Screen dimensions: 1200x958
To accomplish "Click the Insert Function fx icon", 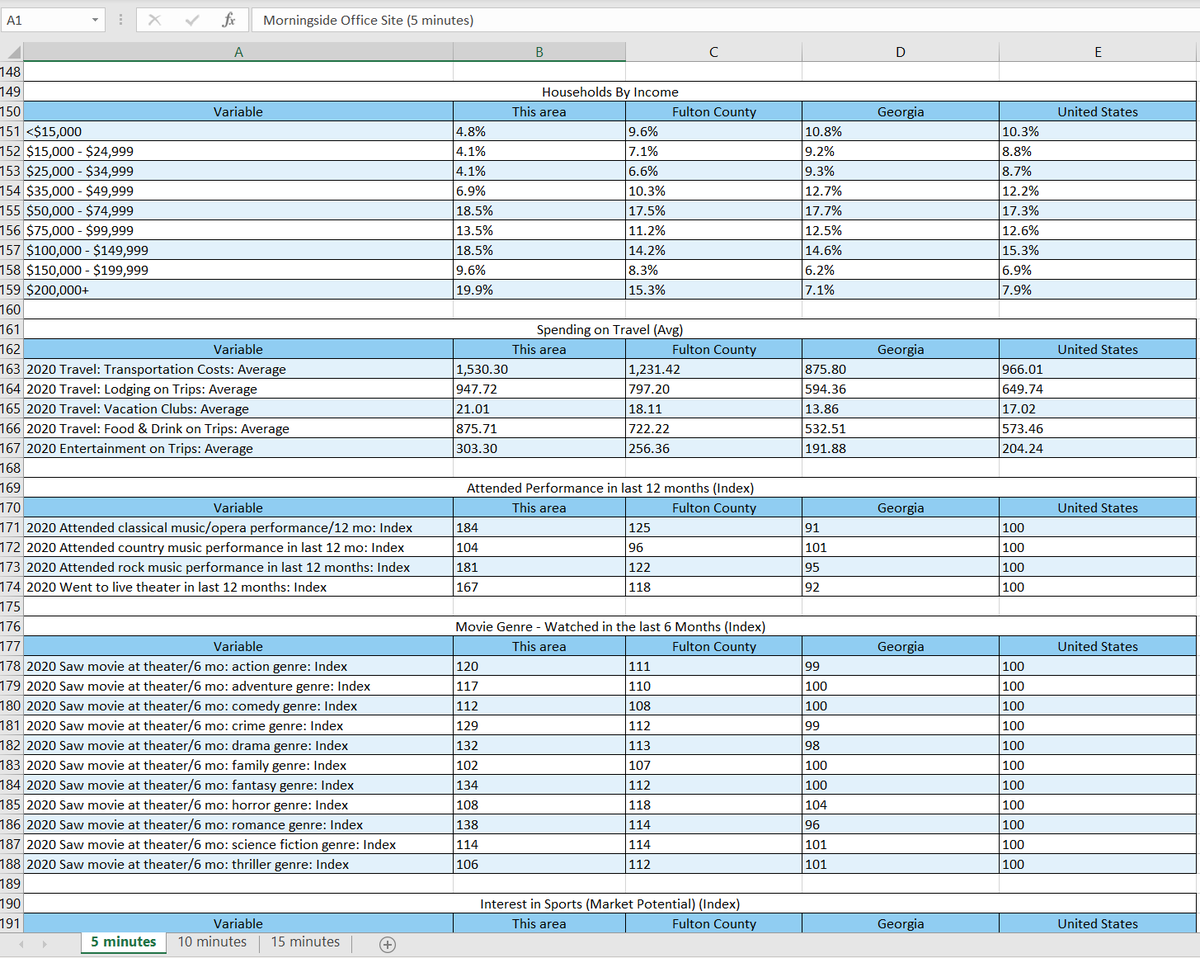I will (229, 19).
